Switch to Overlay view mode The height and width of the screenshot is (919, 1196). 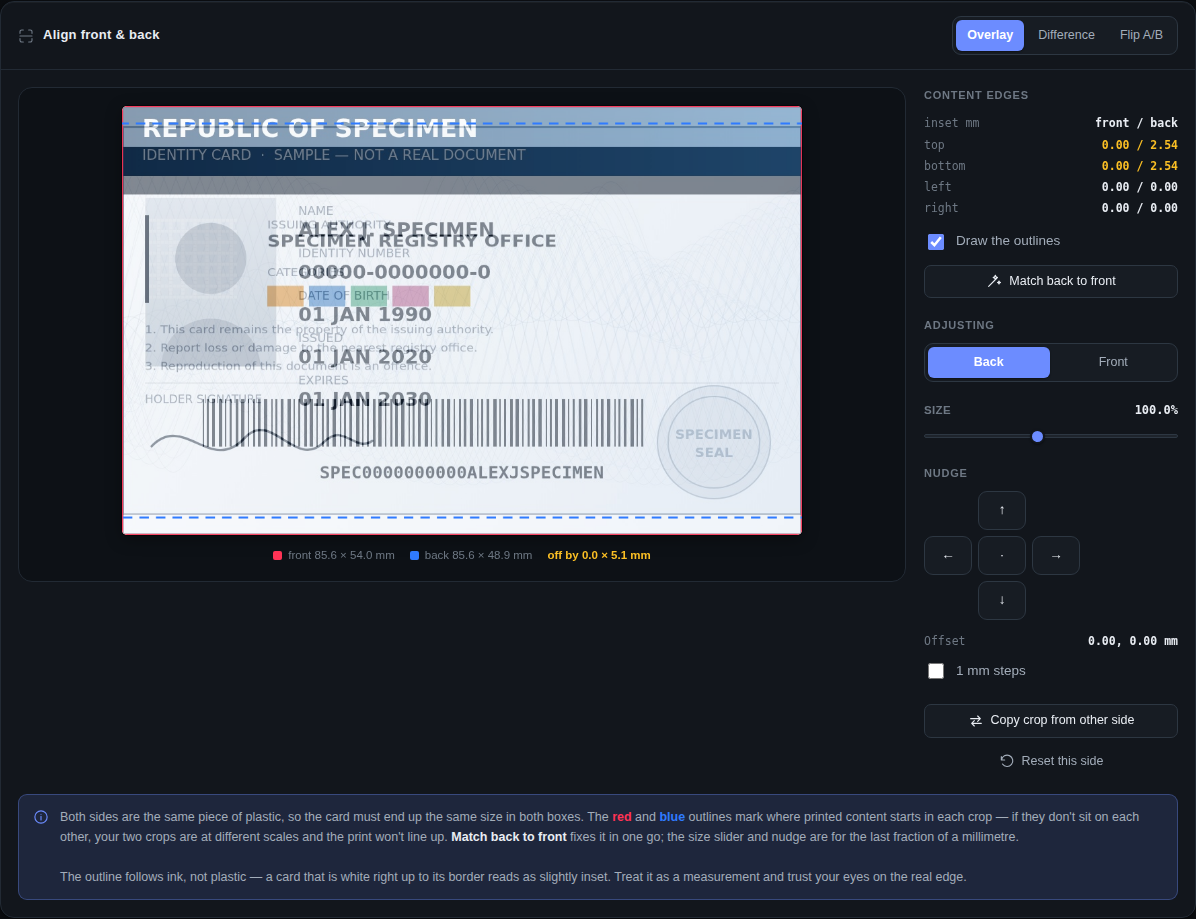point(989,35)
